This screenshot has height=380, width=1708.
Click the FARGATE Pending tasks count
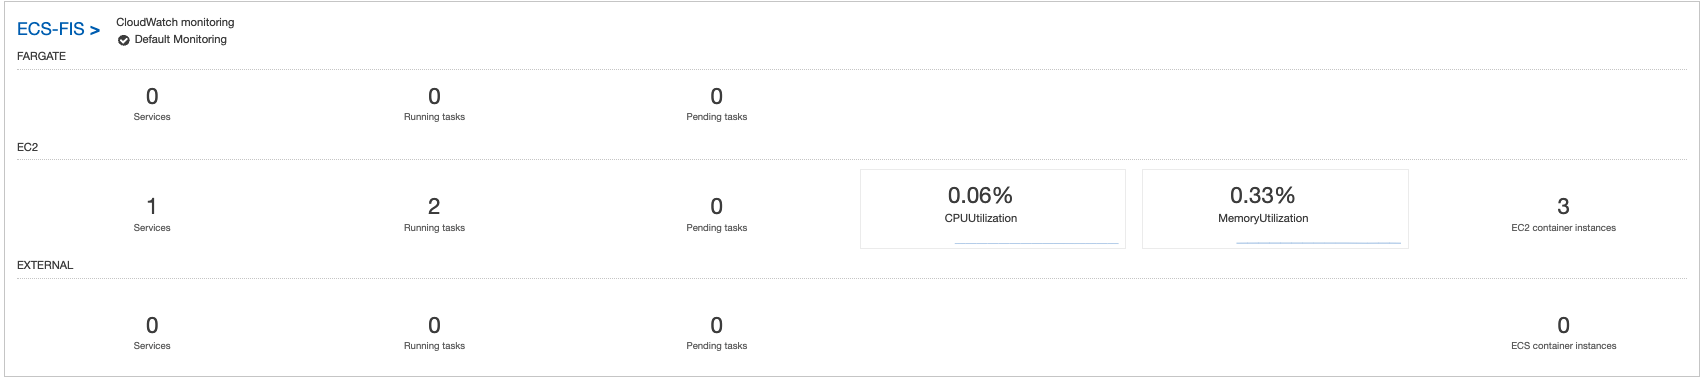pos(716,97)
